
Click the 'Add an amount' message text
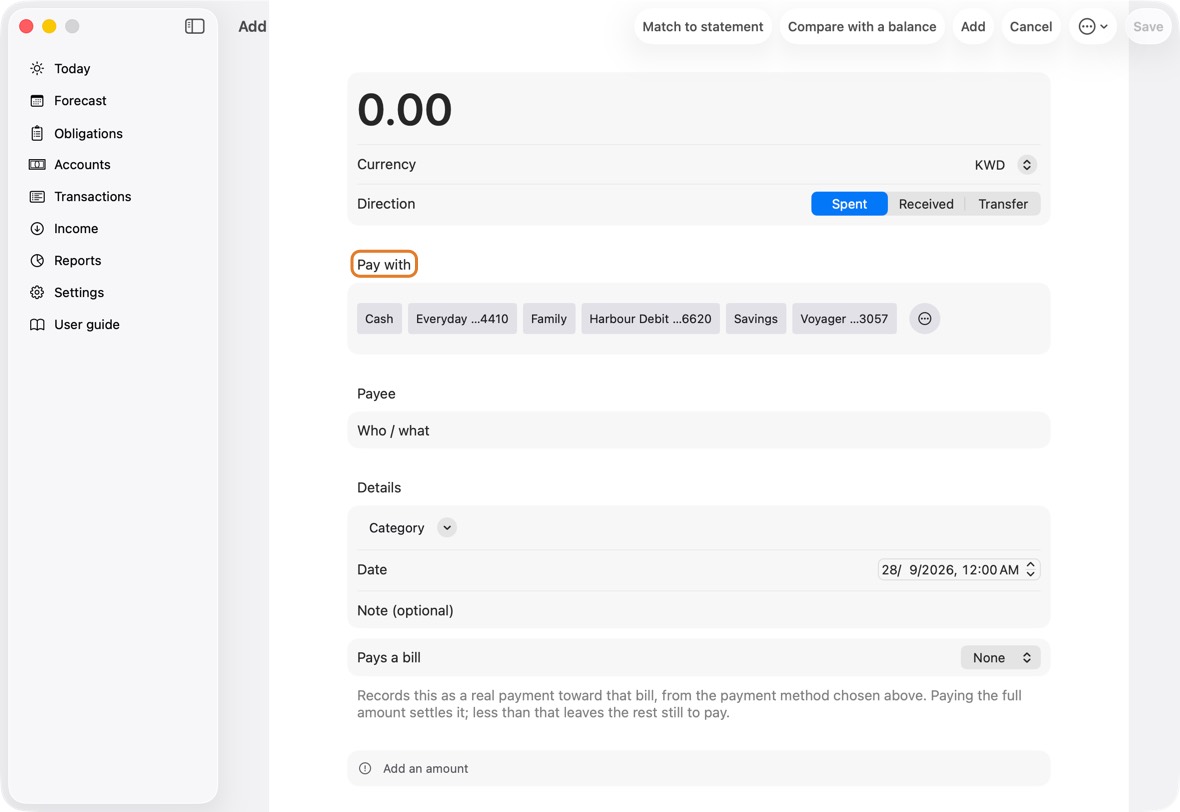[x=425, y=768]
